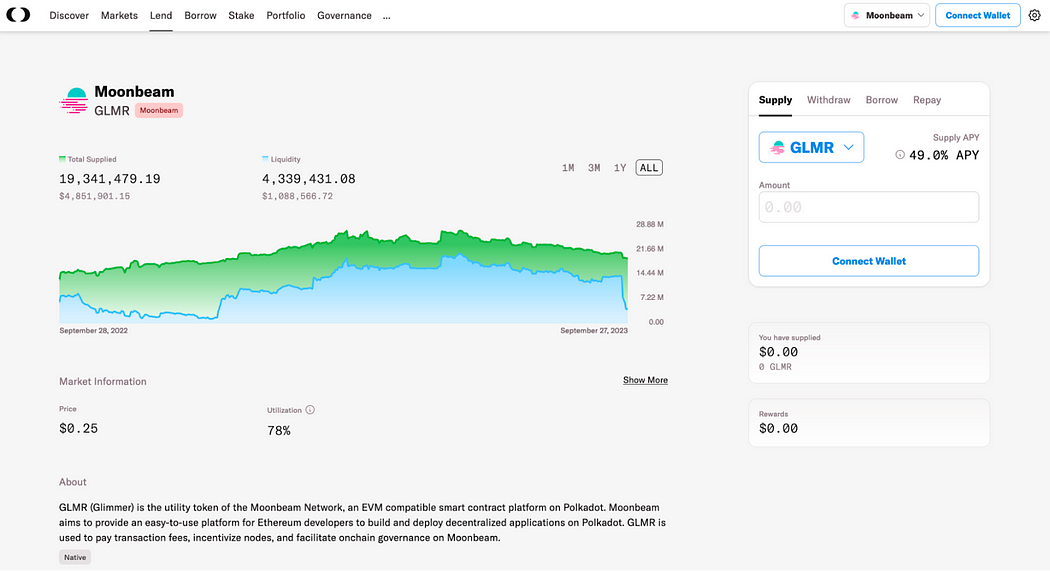Image resolution: width=1050 pixels, height=571 pixels.
Task: Click the You have supplied card
Action: coord(869,353)
